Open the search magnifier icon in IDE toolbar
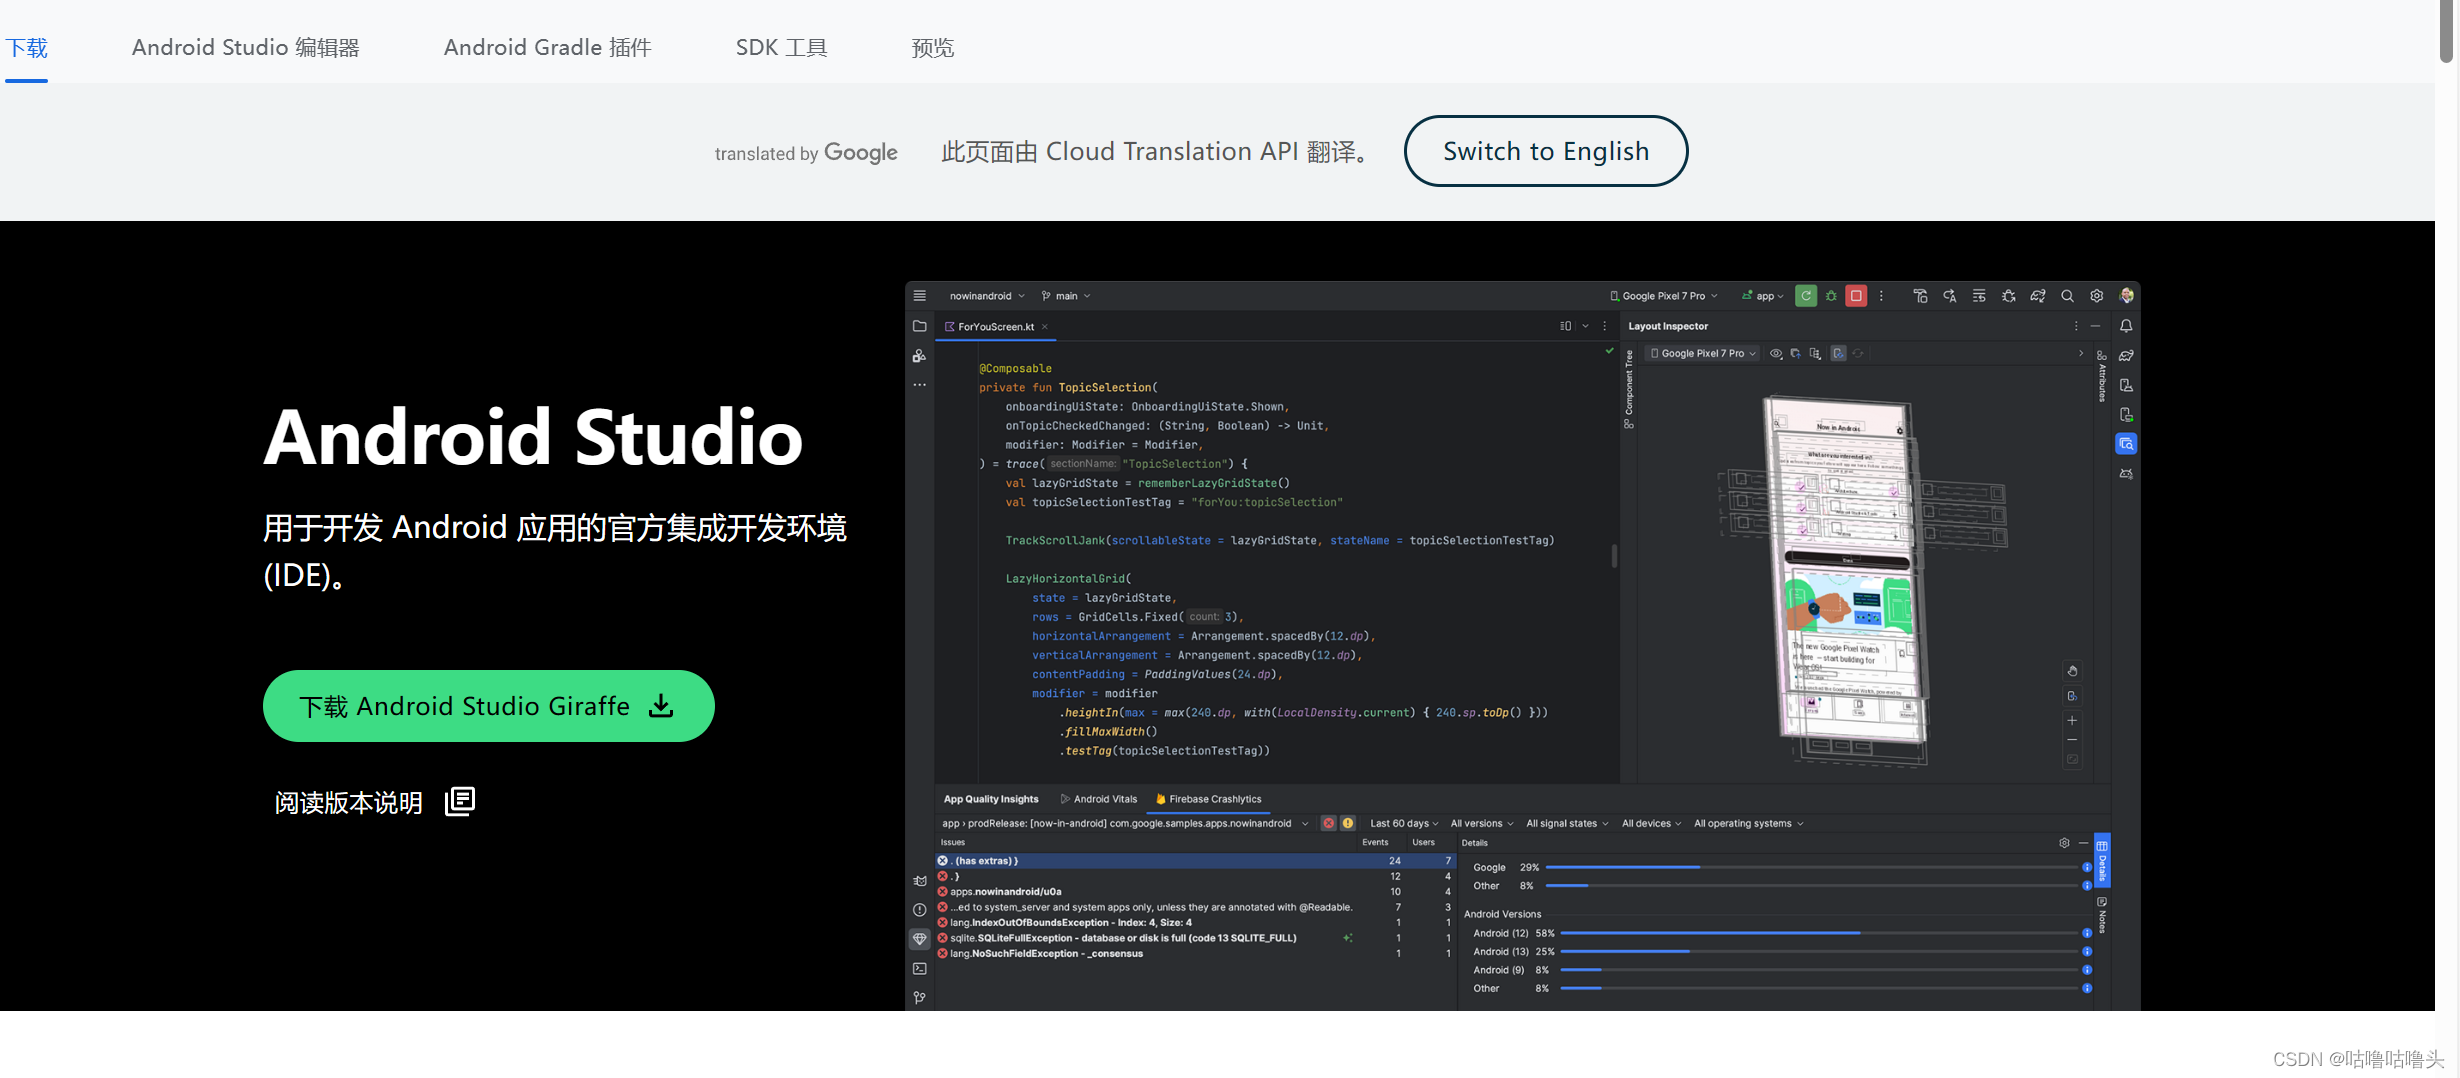The image size is (2460, 1078). [2067, 296]
